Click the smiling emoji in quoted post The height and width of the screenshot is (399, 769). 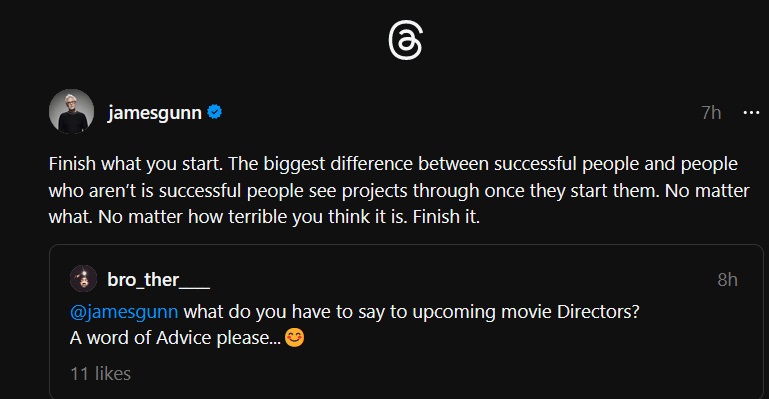[294, 337]
